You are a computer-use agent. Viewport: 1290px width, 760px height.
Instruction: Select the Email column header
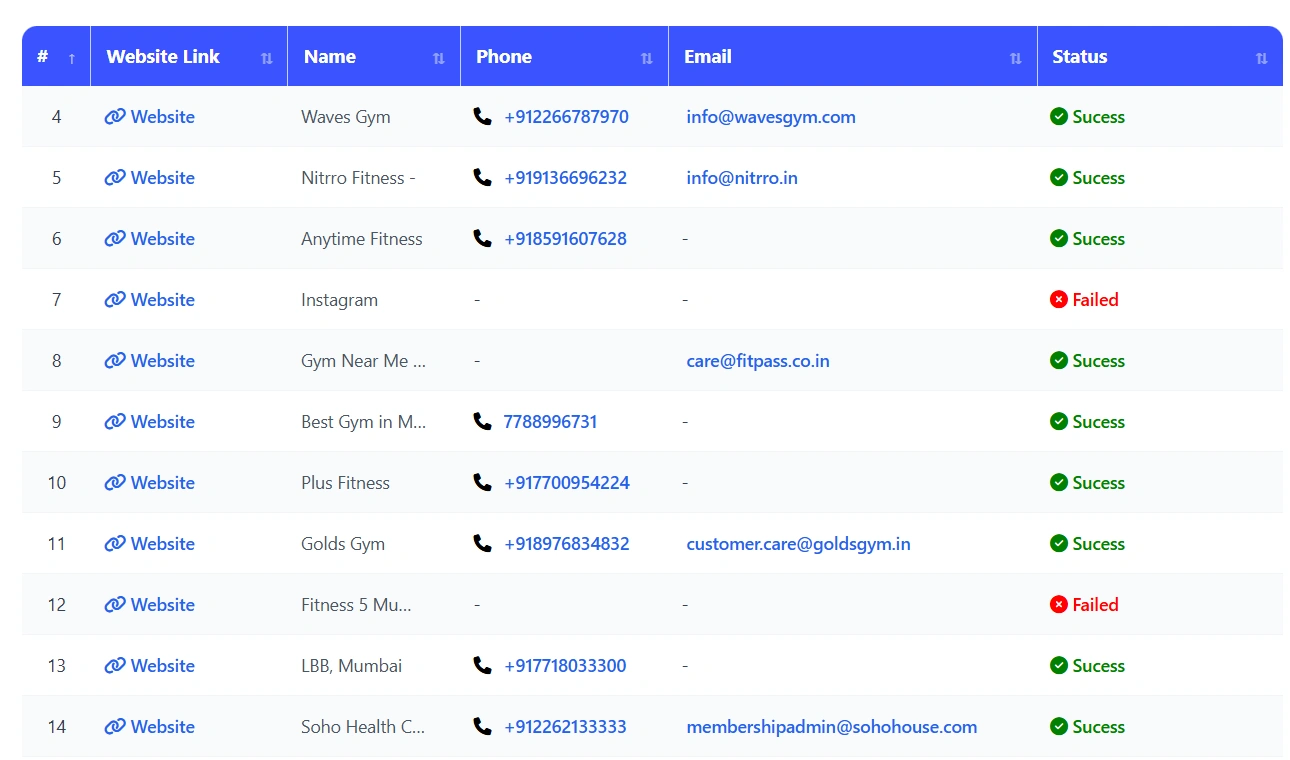click(x=707, y=57)
